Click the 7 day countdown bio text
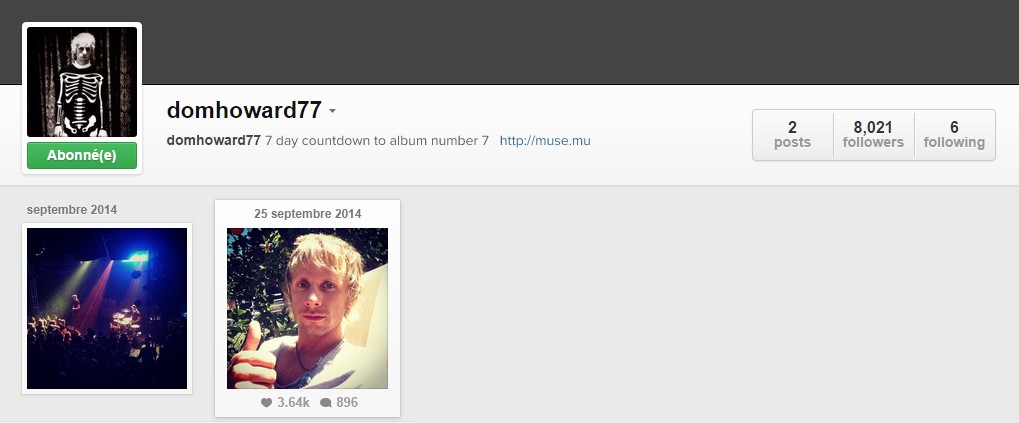The image size is (1019, 423). 377,140
